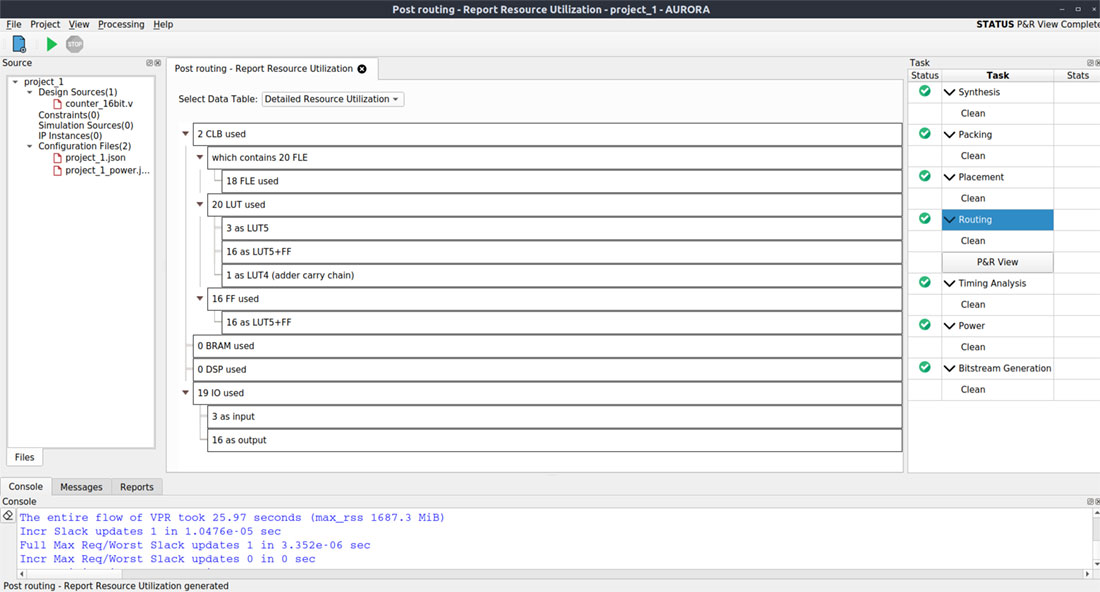Select the Files tab in Source panel
The image size is (1100, 592).
pyautogui.click(x=25, y=457)
